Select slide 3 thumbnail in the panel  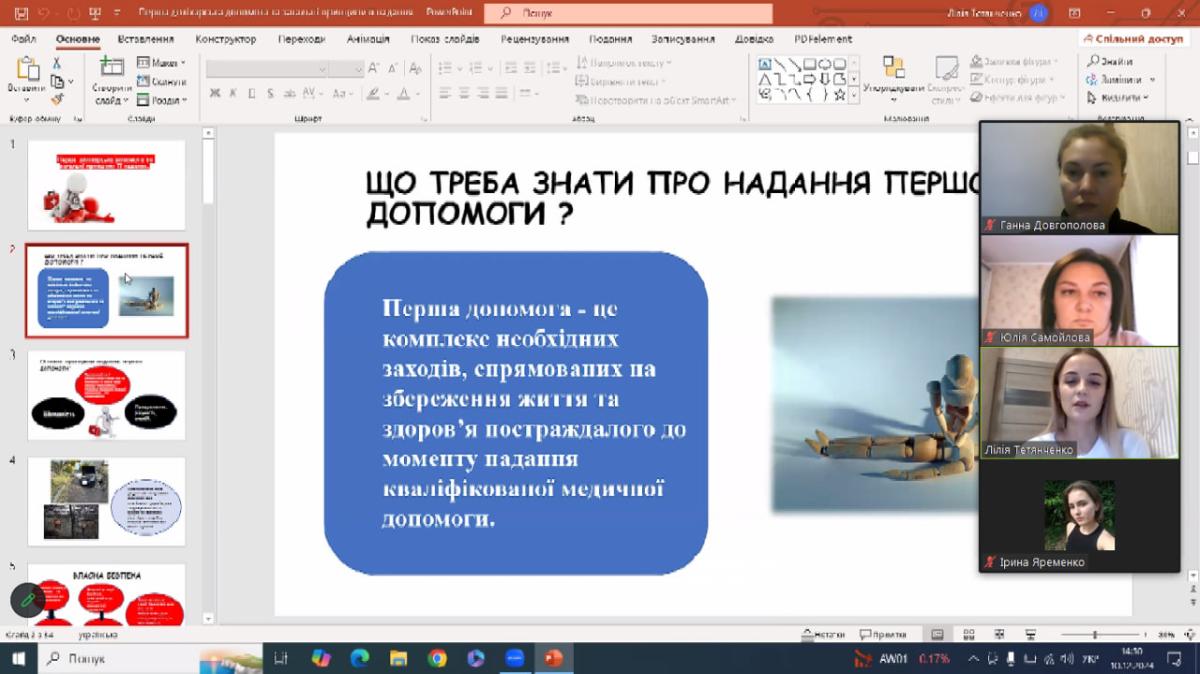[x=106, y=394]
